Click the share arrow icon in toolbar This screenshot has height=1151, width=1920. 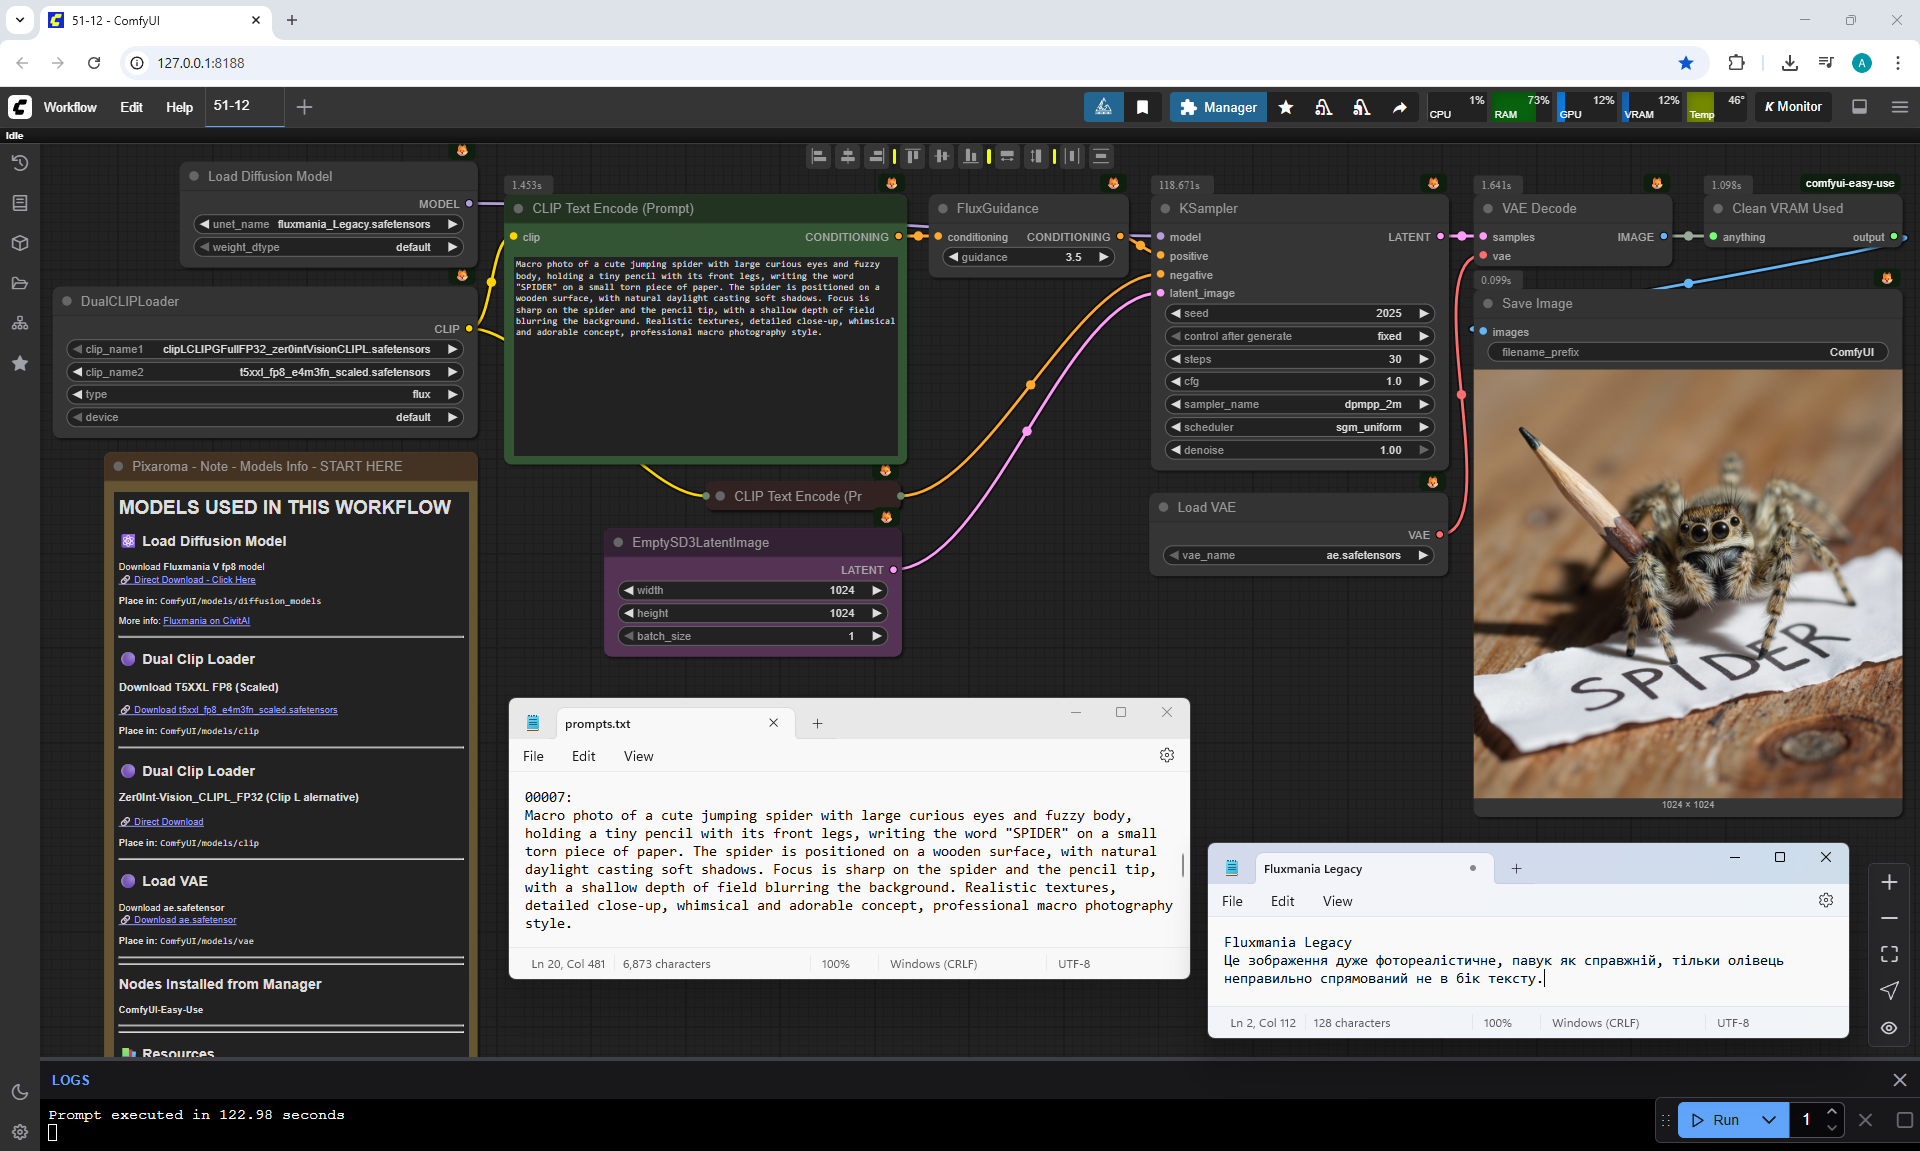coord(1399,107)
